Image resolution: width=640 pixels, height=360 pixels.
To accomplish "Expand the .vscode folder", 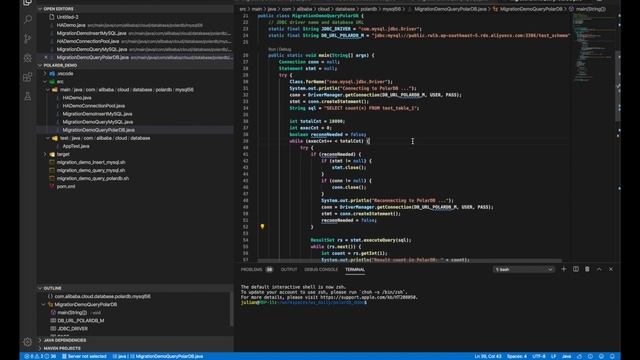I will (45, 74).
